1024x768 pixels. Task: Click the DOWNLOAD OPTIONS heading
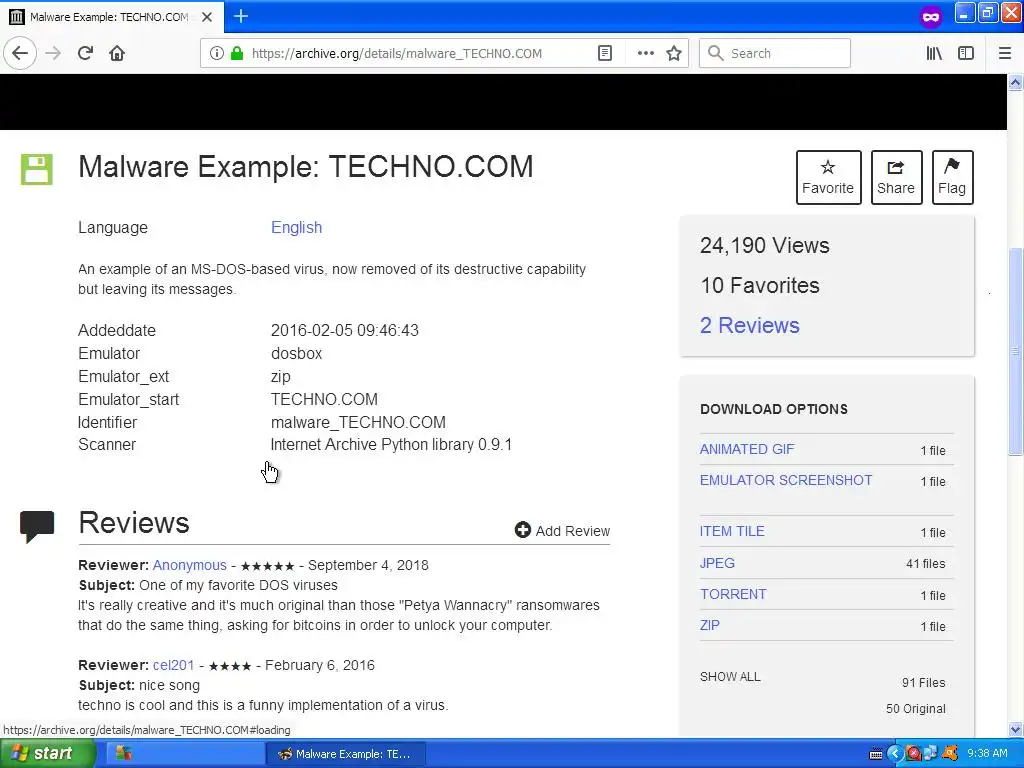pos(774,409)
